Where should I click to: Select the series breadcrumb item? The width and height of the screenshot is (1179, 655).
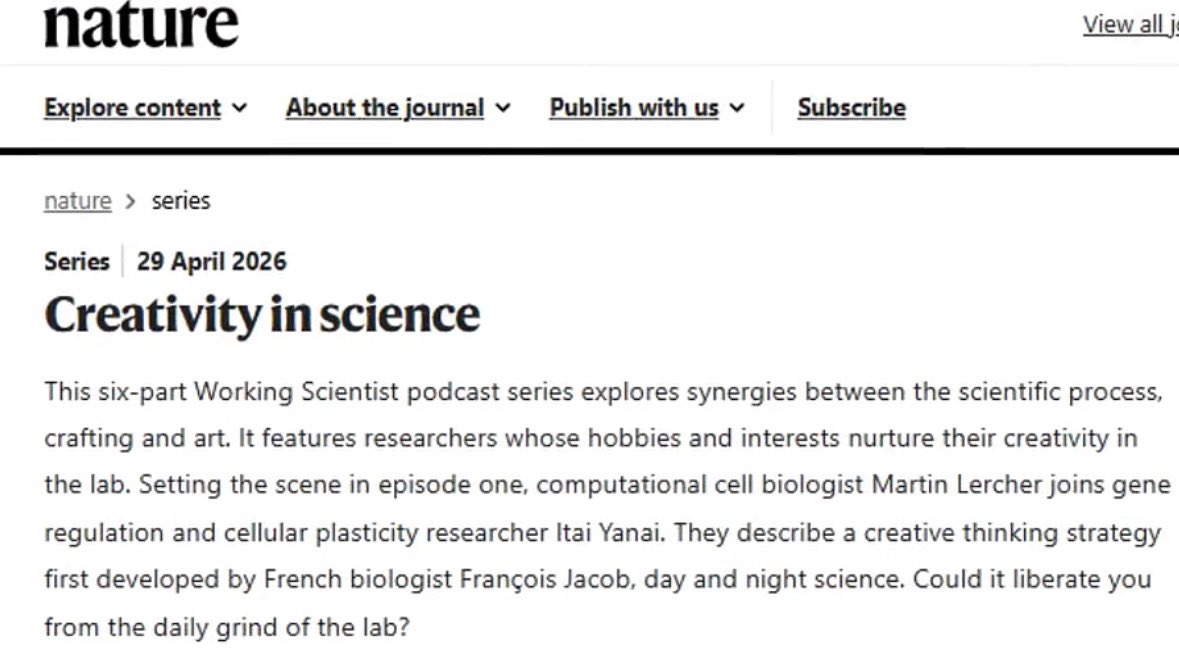tap(181, 201)
